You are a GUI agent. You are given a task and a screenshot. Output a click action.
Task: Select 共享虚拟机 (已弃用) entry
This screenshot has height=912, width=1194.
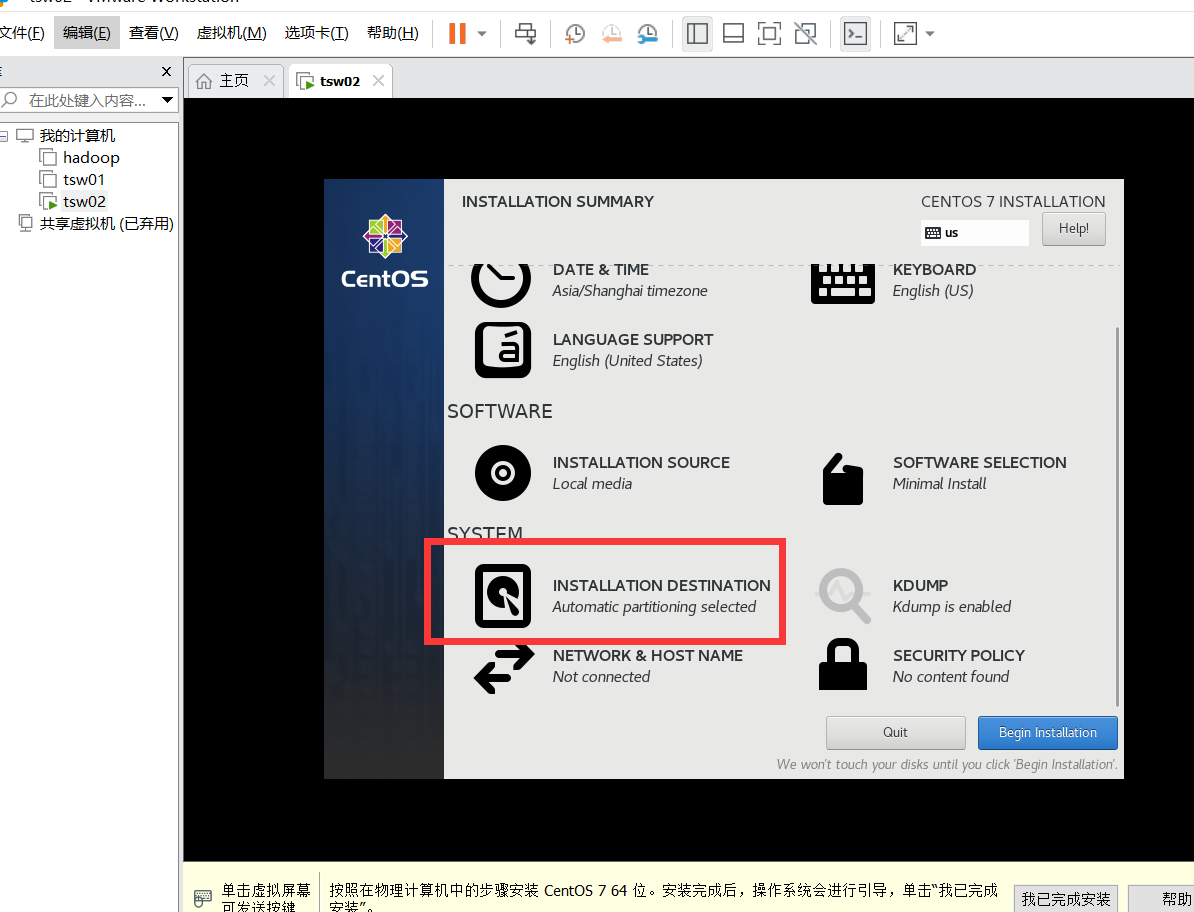(107, 224)
